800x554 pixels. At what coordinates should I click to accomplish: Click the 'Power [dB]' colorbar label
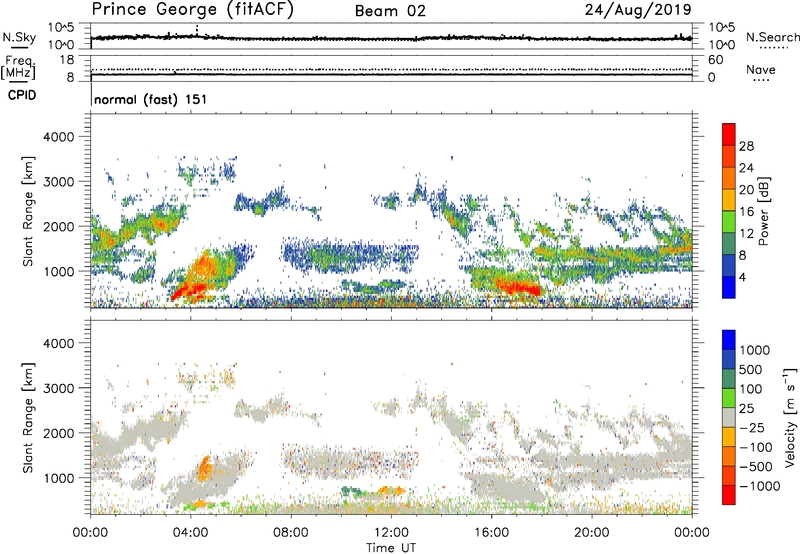pyautogui.click(x=763, y=211)
